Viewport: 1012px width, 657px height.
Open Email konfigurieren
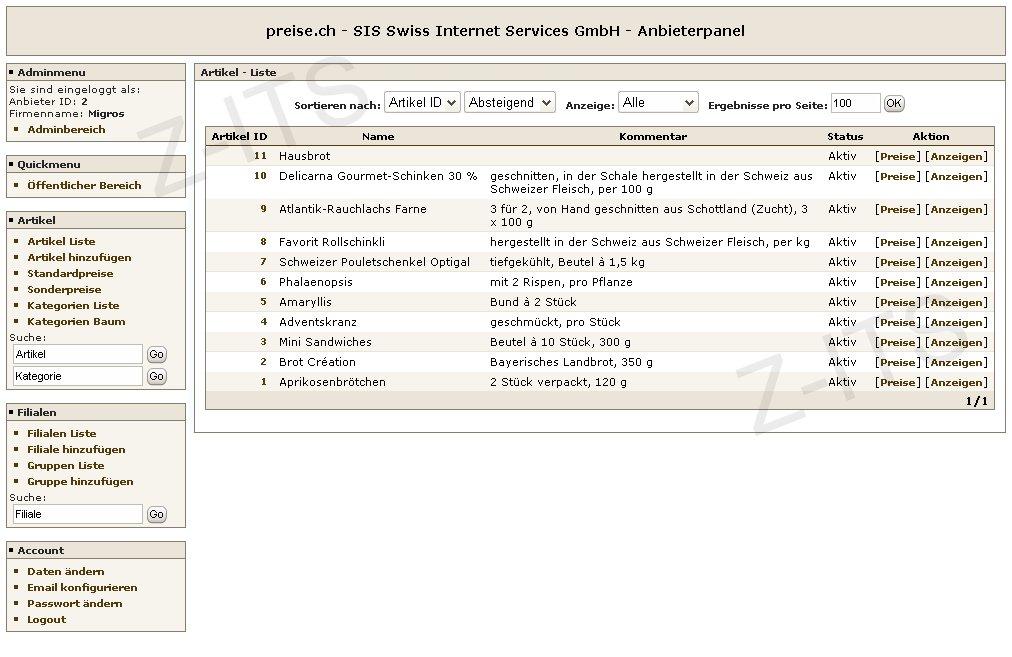[82, 588]
